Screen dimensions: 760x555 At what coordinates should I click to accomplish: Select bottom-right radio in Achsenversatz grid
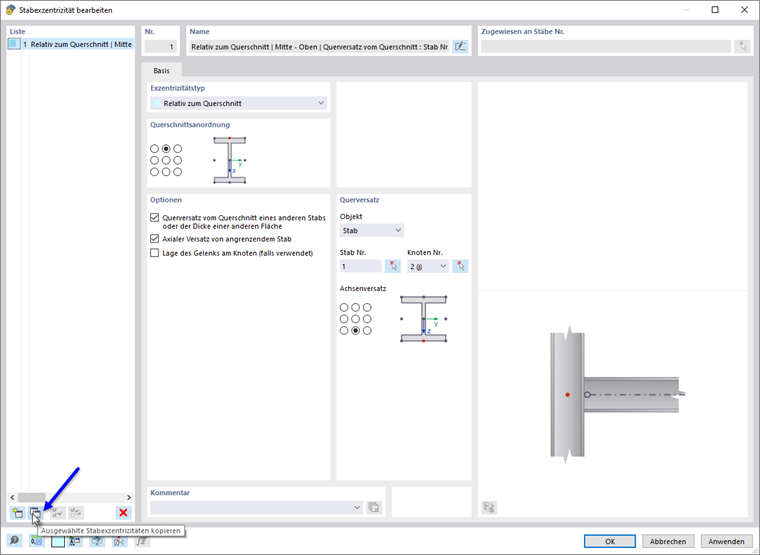(x=367, y=331)
